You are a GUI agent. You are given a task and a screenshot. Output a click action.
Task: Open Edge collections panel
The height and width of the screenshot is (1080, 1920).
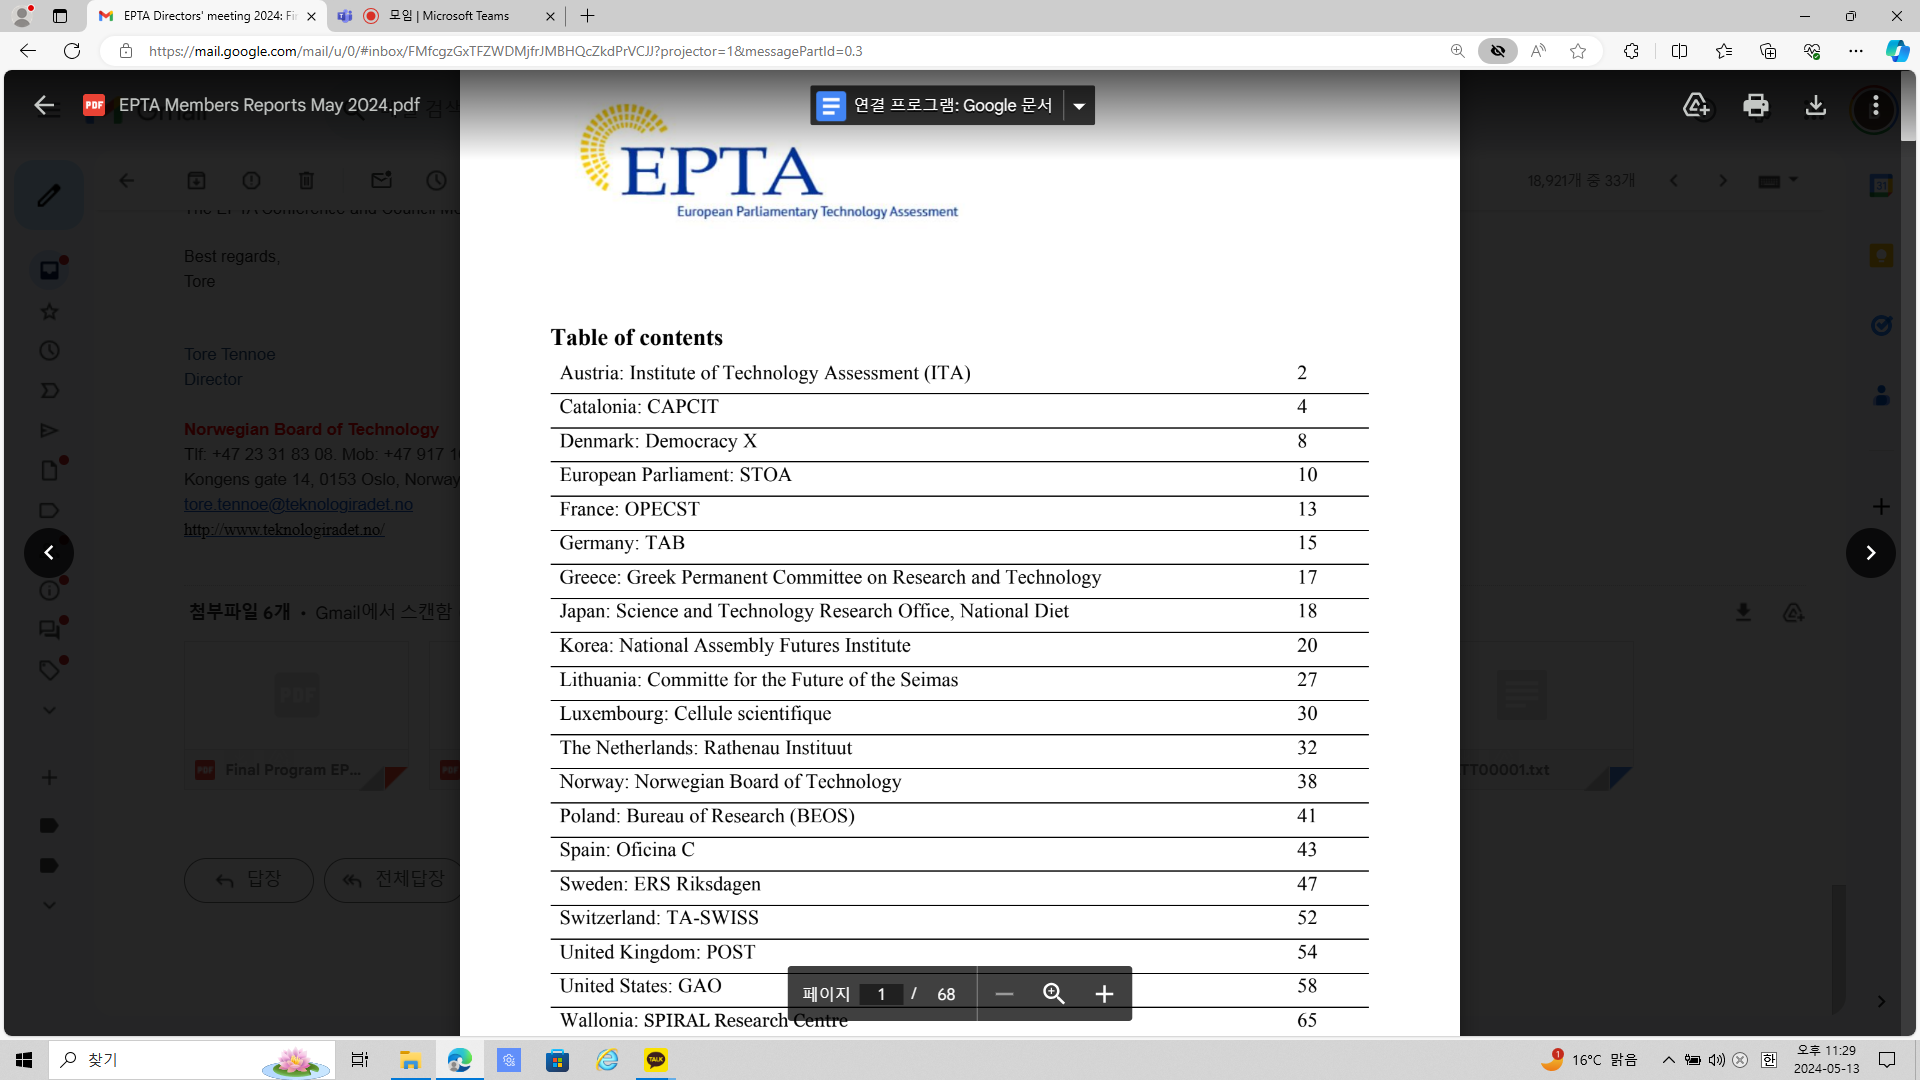pos(1768,51)
